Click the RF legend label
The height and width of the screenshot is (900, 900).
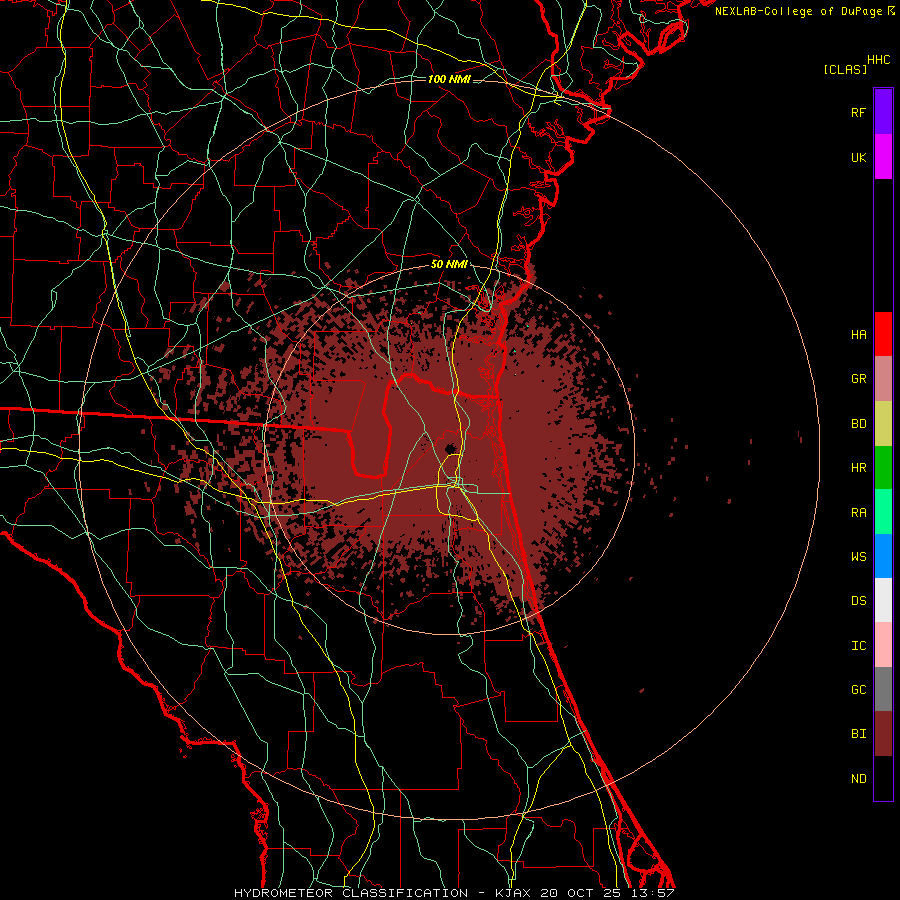coord(858,112)
